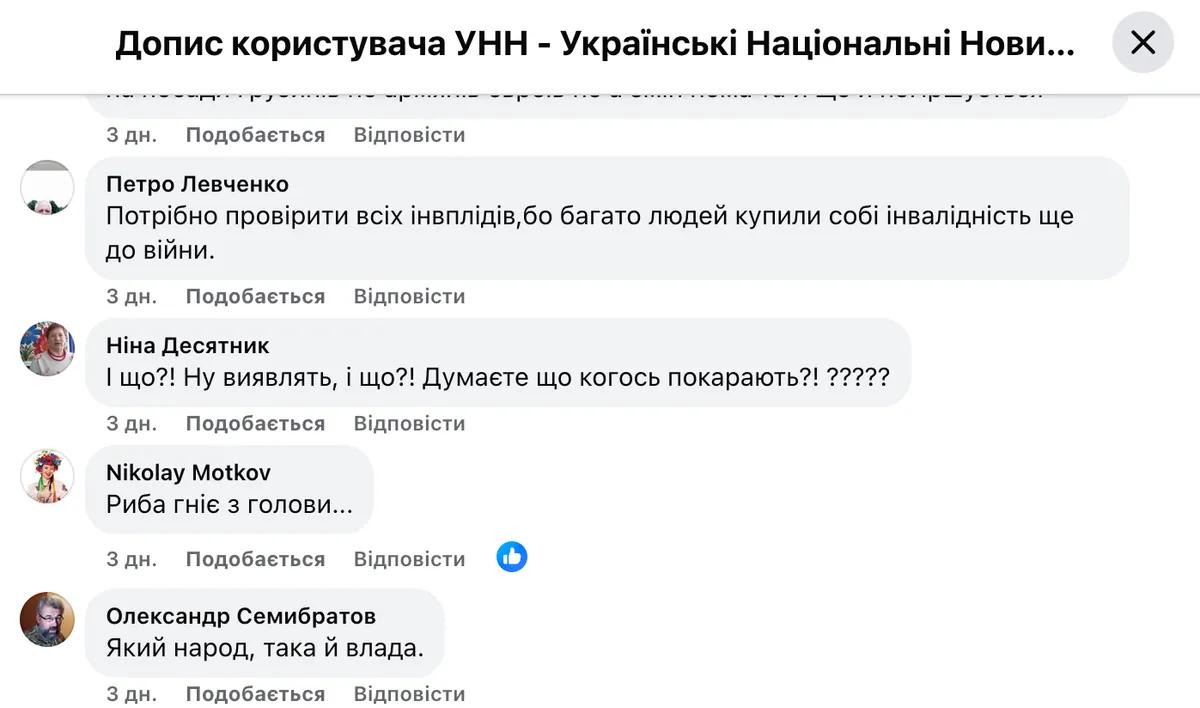Like Петро Левченко's comment with Подобається

point(255,296)
